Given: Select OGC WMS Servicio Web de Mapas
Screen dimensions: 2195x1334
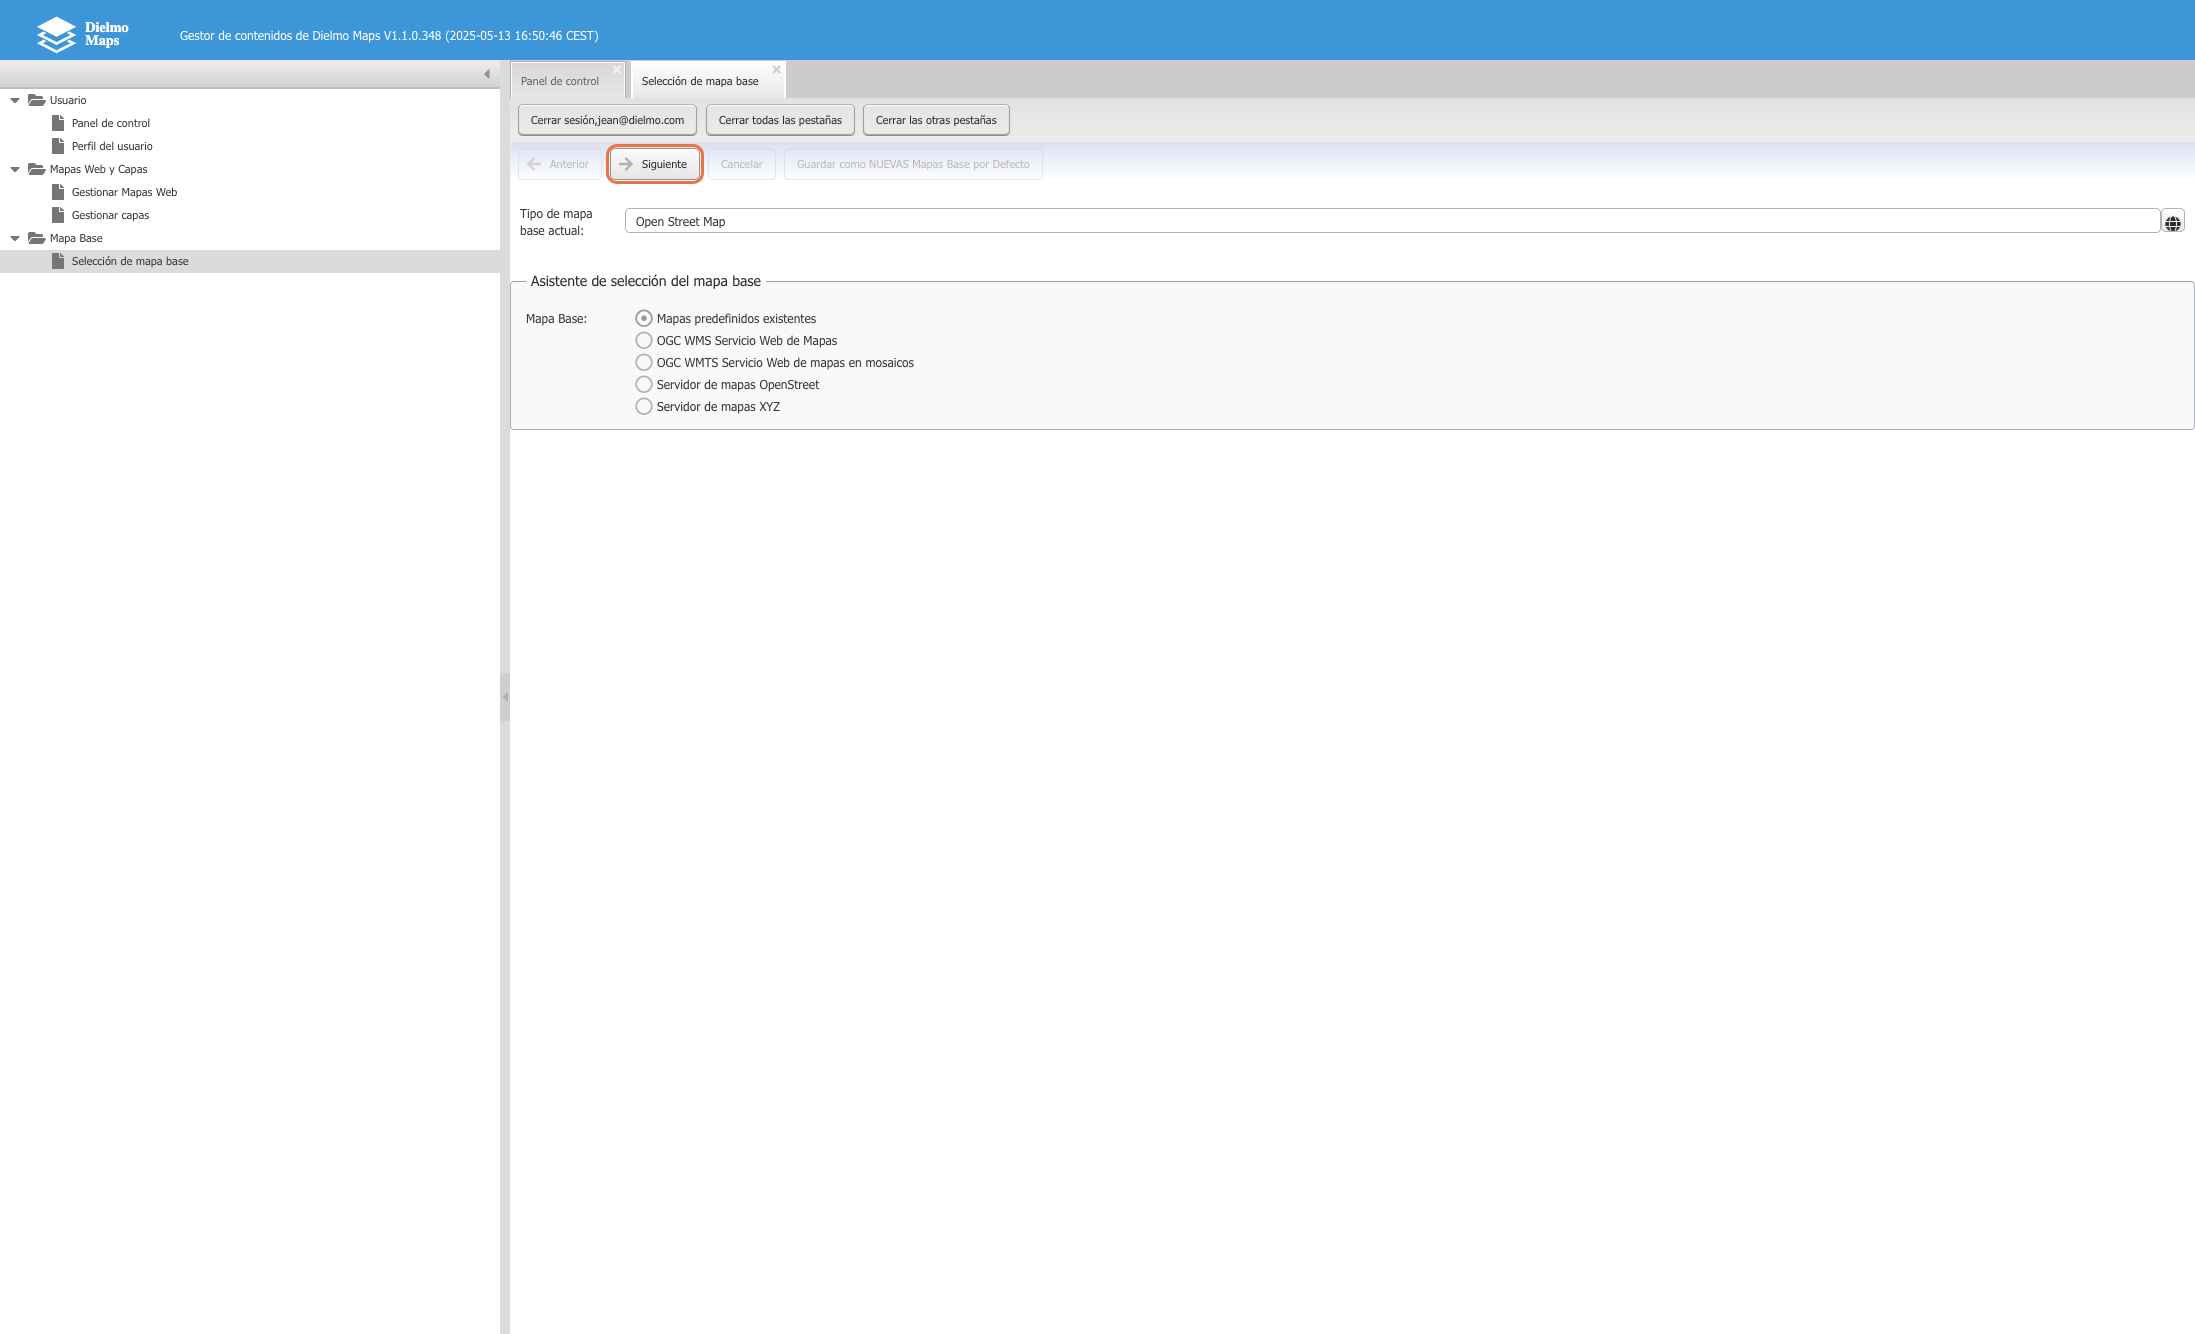Looking at the screenshot, I should pos(644,340).
